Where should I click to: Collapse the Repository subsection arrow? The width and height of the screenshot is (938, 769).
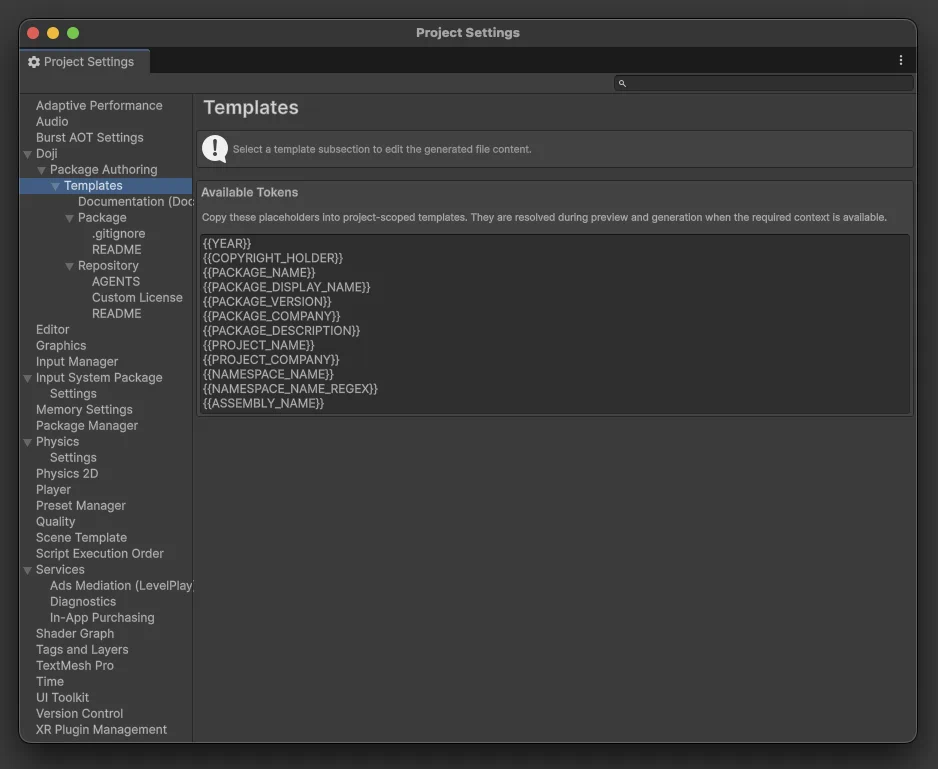pos(69,266)
